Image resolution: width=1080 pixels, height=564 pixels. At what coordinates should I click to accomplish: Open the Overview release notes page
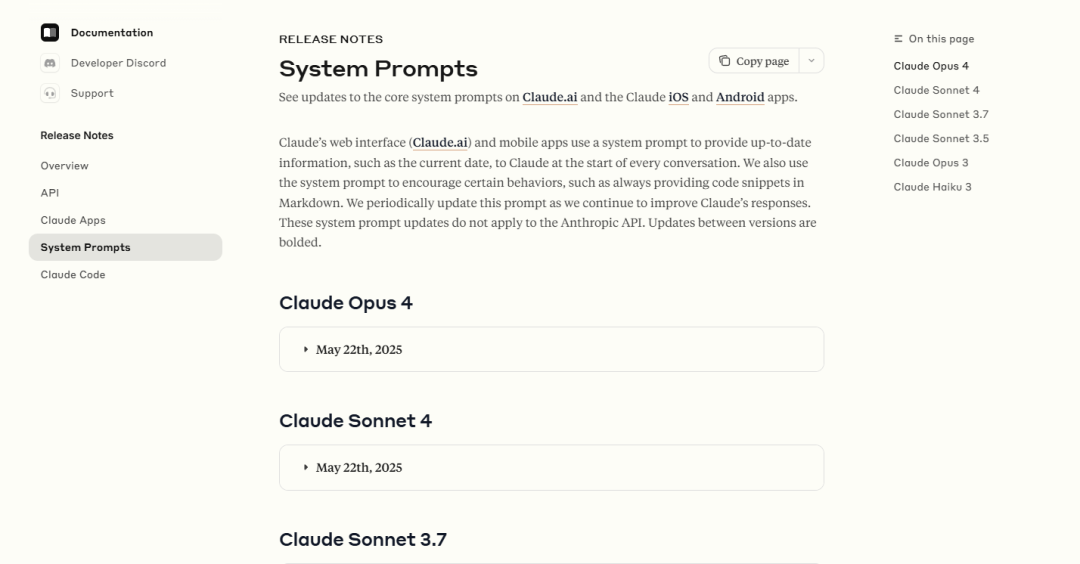(x=64, y=166)
